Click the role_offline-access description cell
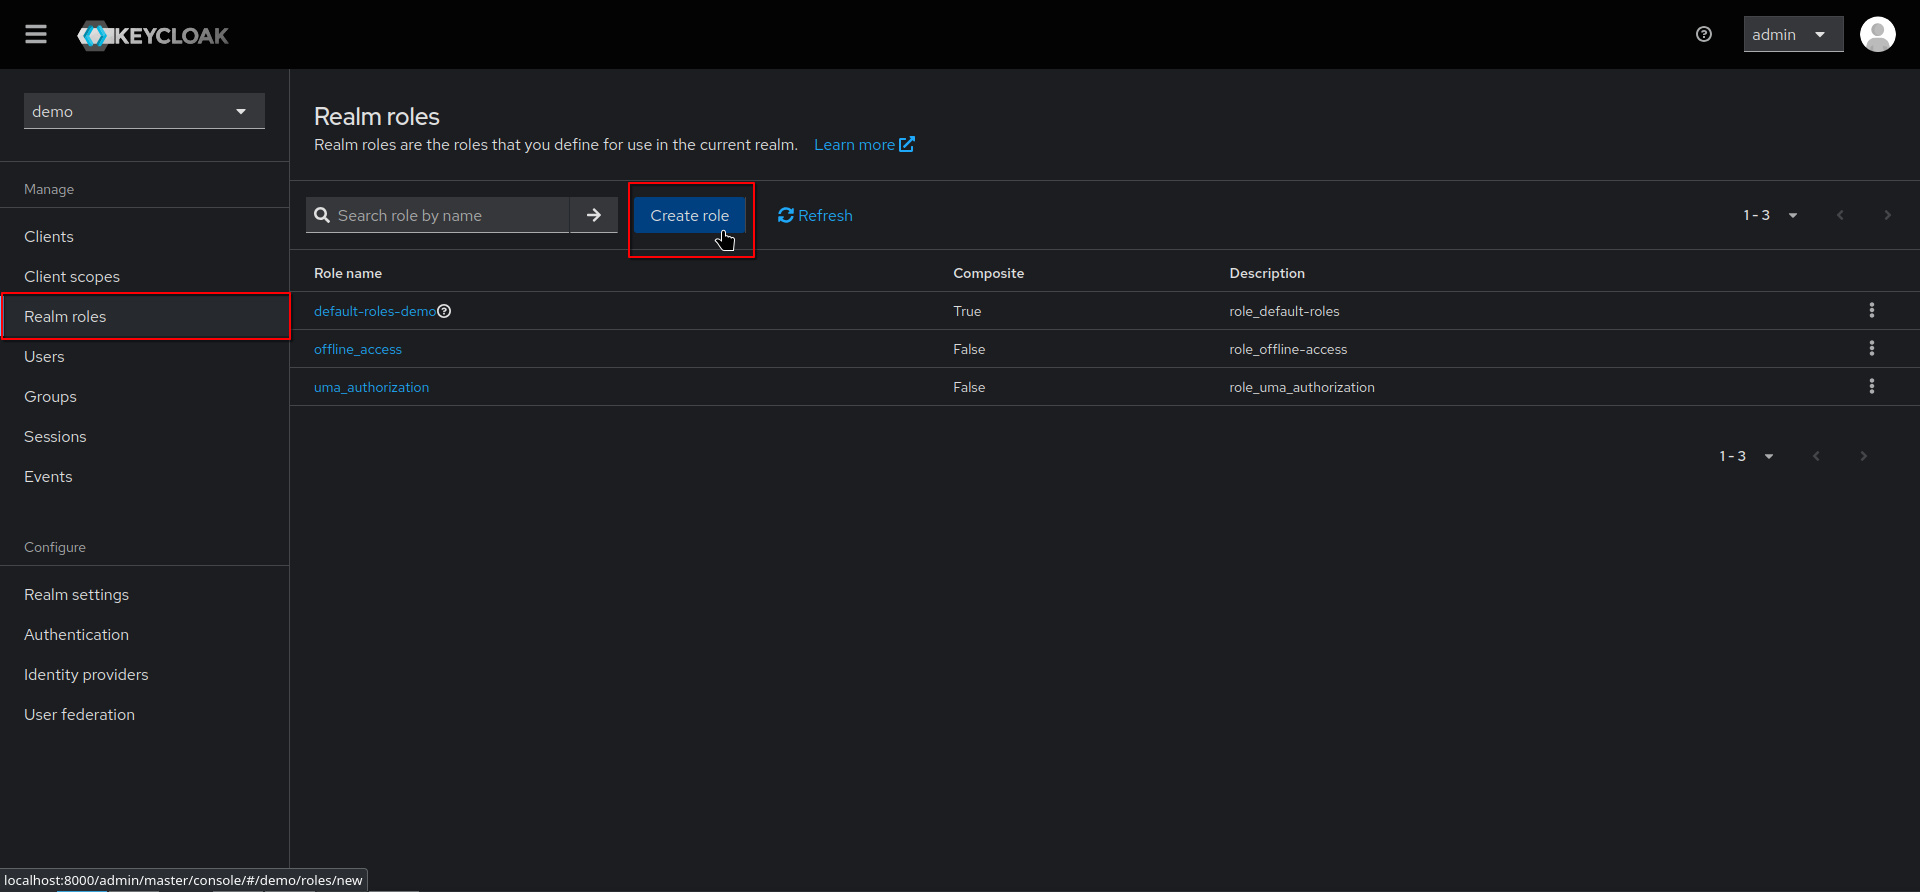The width and height of the screenshot is (1920, 892). [1288, 349]
